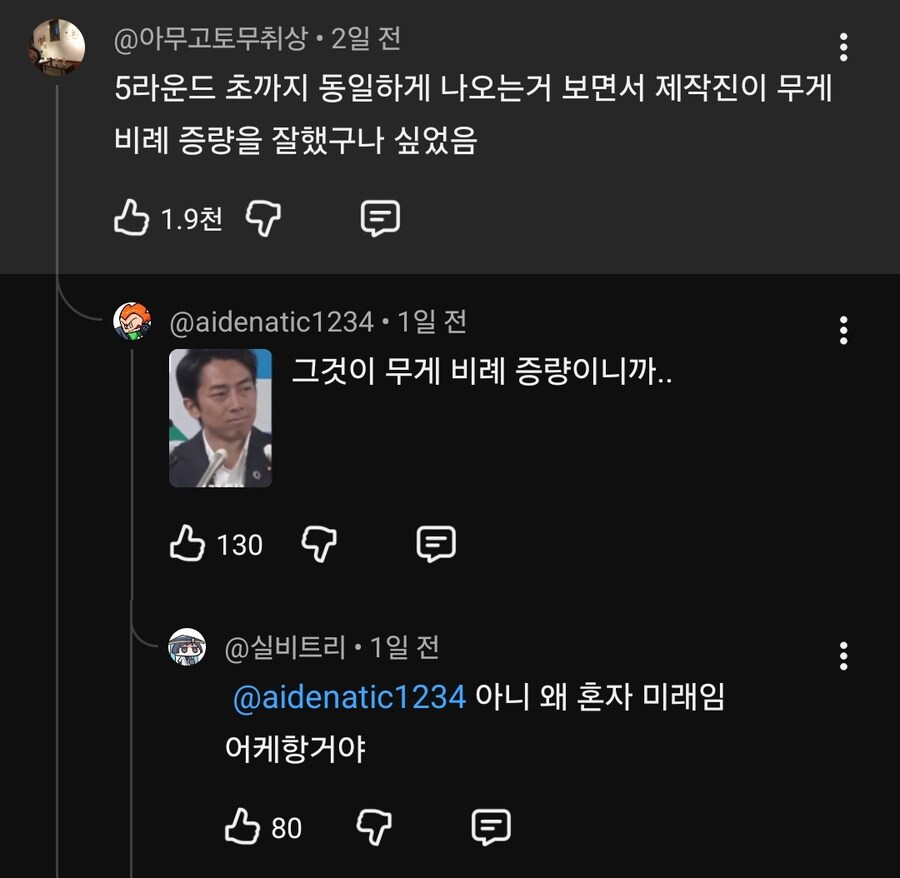Dislike @실비트리's reply

pyautogui.click(x=373, y=824)
